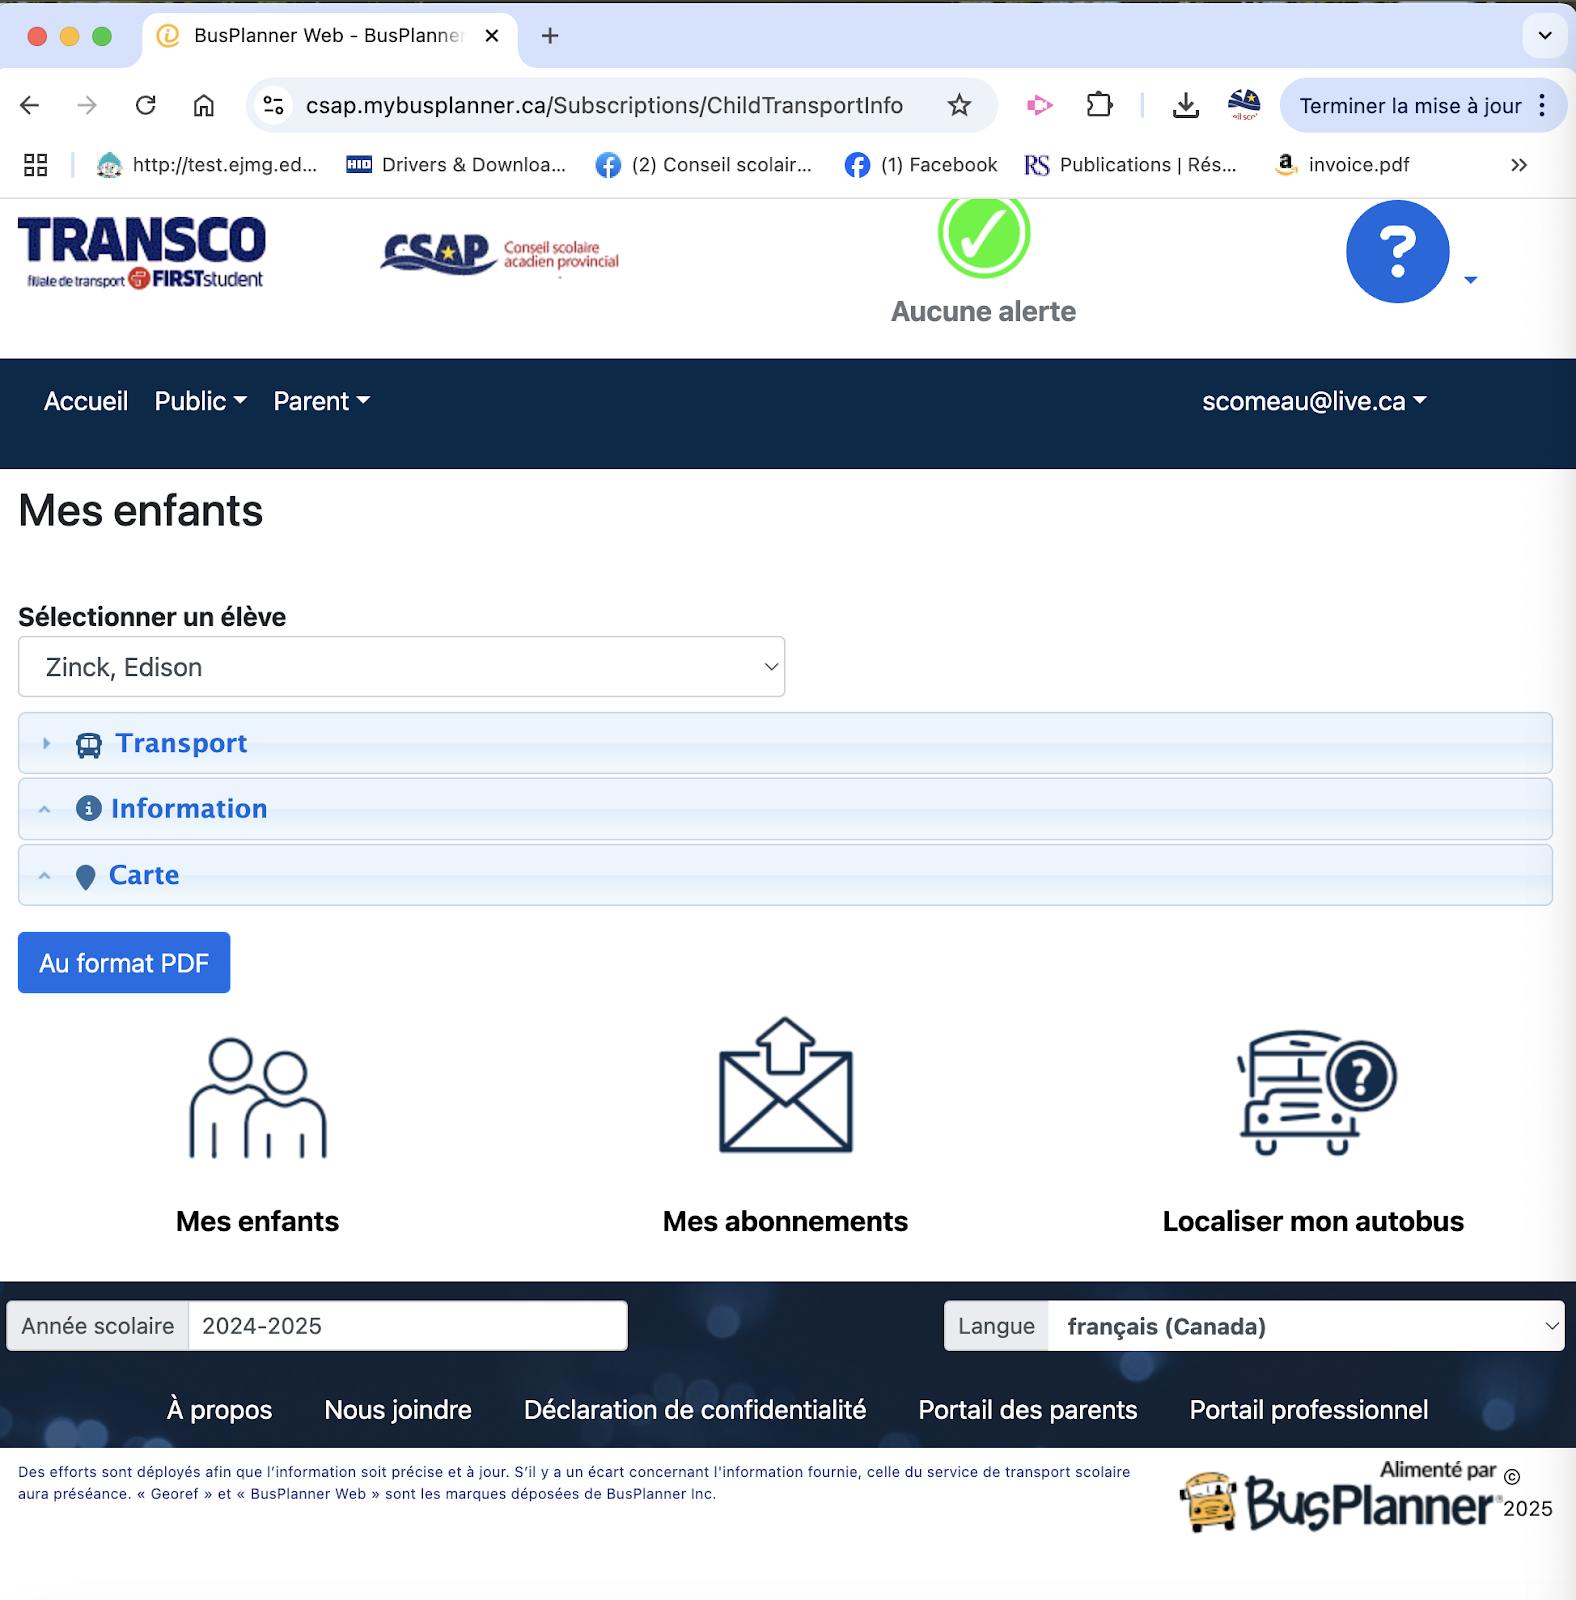Open the Portail professionnel footer link
This screenshot has height=1600, width=1576.
coord(1309,1410)
